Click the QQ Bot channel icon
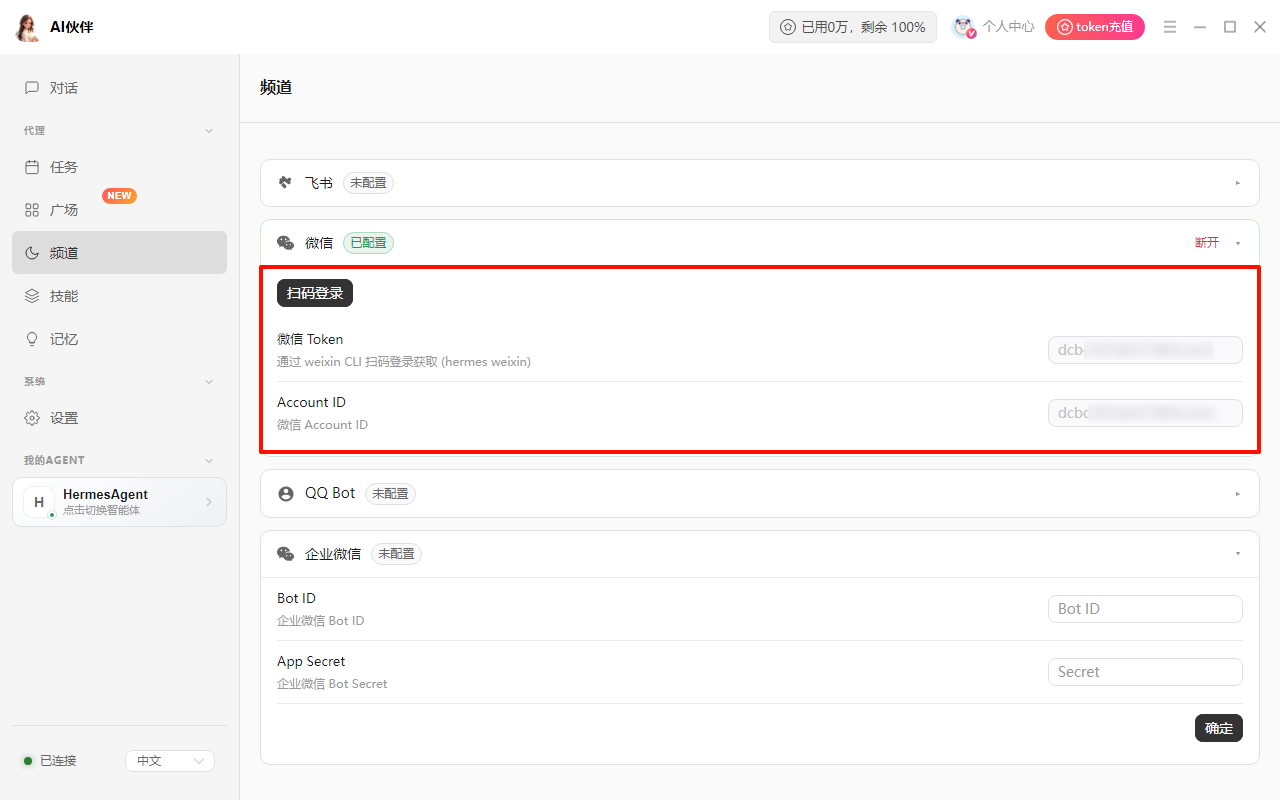Screen dimensions: 1280x800 click(x=286, y=494)
